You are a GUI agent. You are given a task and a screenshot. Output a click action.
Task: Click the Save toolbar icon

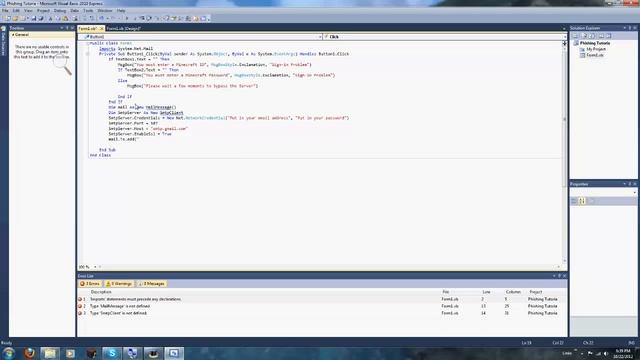(33, 18)
